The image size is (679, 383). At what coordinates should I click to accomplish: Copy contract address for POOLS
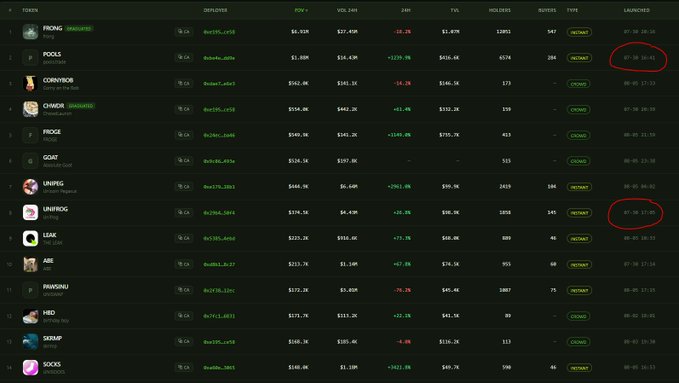[184, 57]
